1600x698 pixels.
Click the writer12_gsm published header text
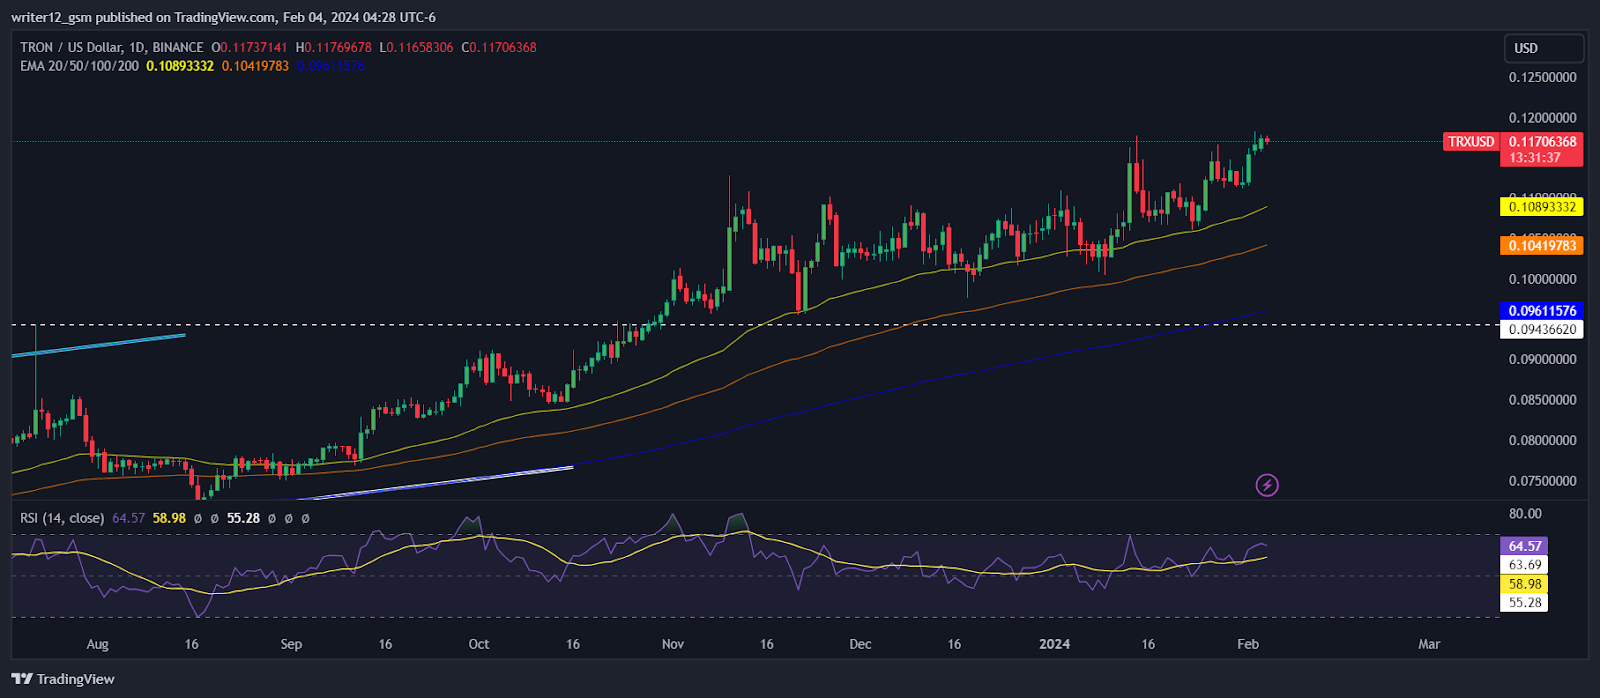(224, 17)
